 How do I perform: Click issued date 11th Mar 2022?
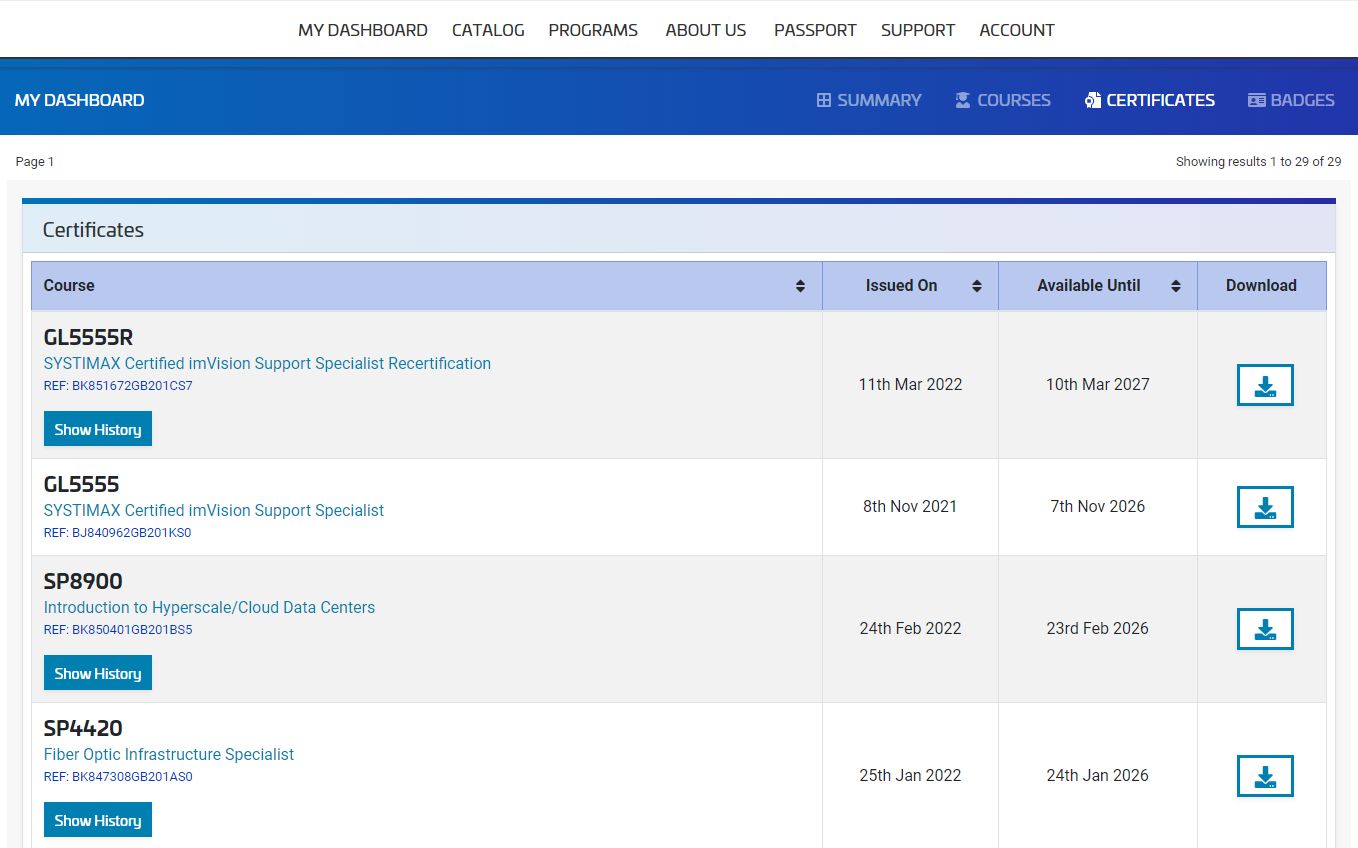910,385
